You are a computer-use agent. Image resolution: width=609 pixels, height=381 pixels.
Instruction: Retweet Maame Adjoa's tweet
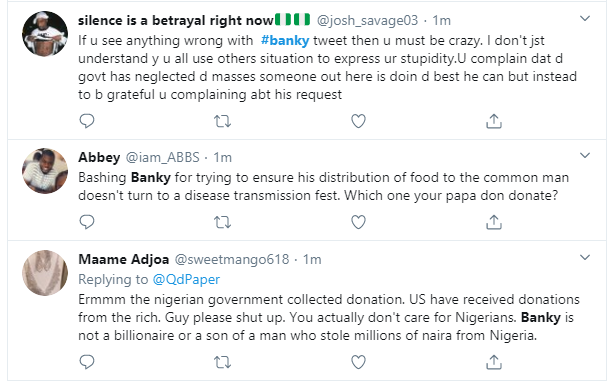click(223, 362)
